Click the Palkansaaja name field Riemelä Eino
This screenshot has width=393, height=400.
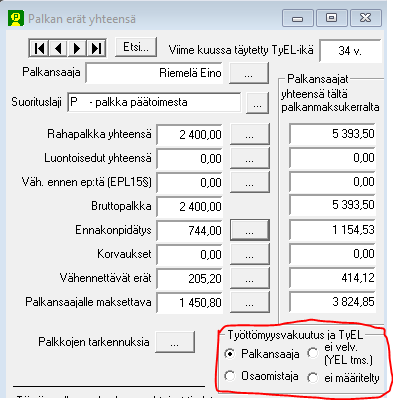click(x=154, y=73)
